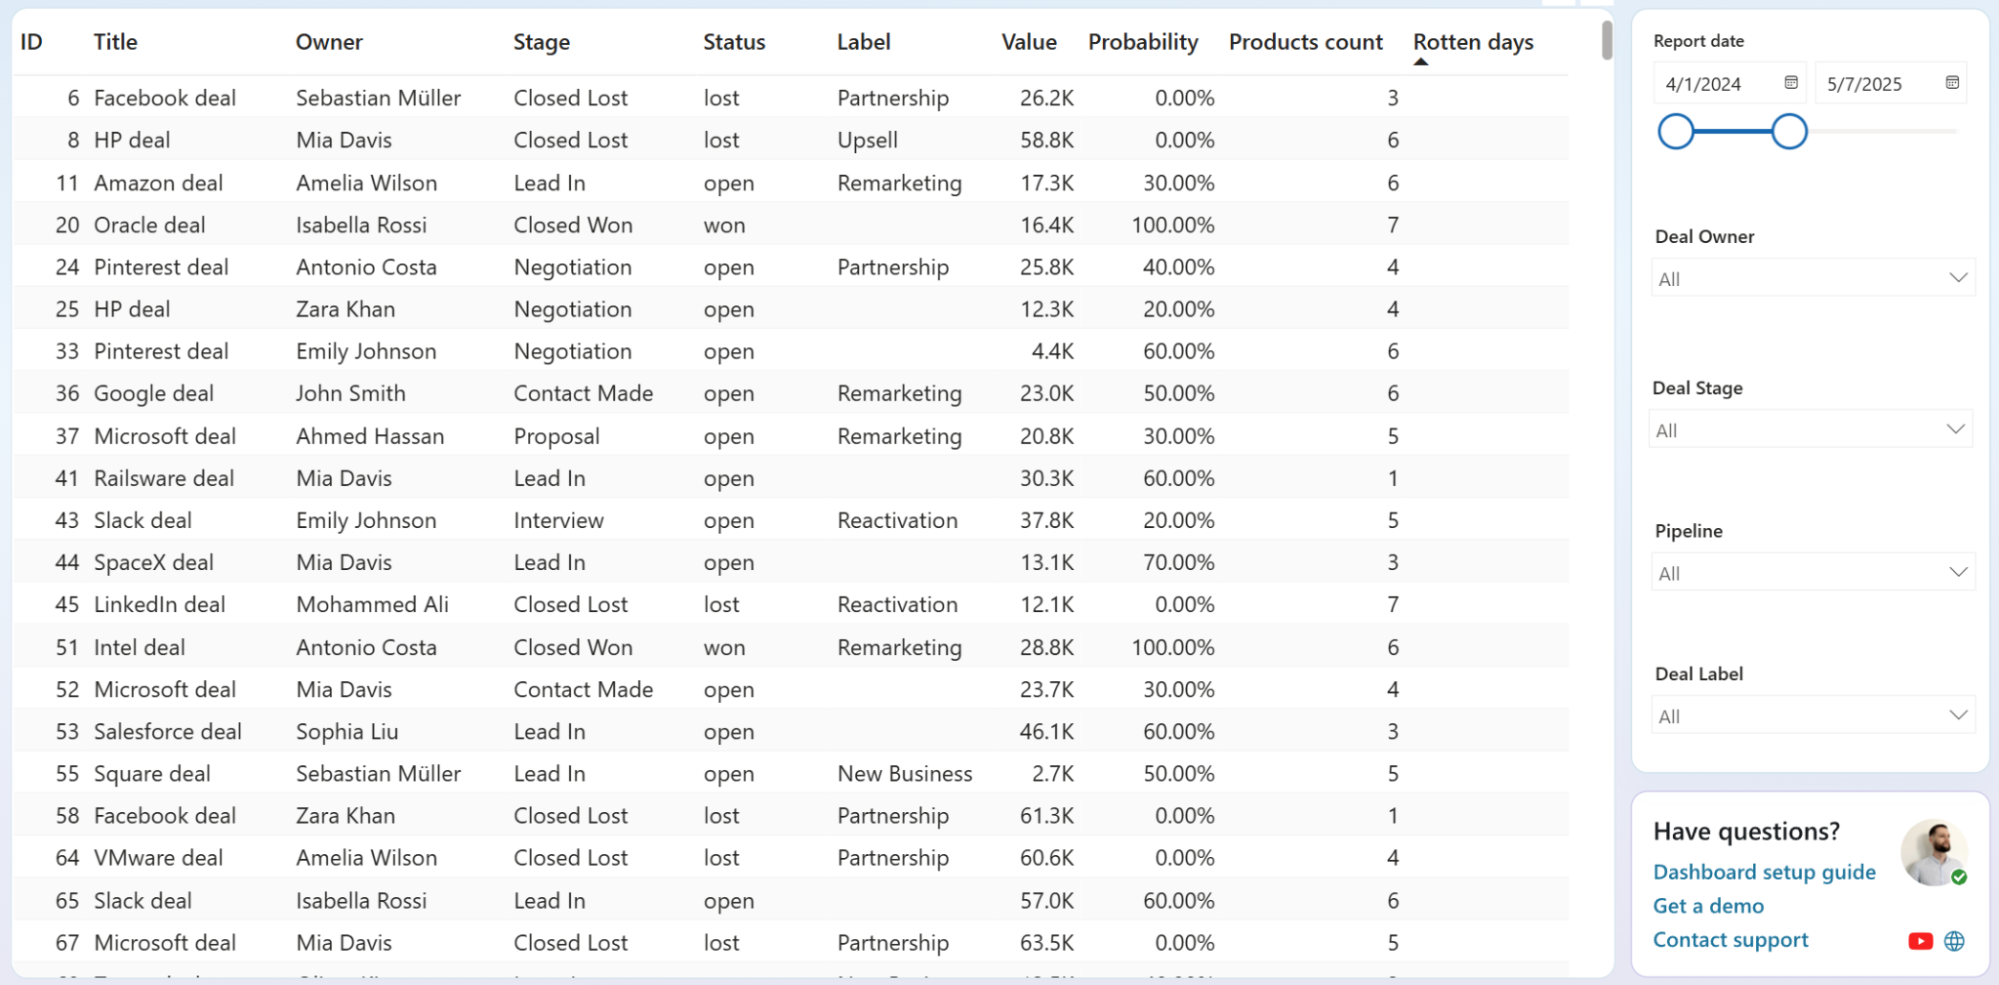Screen dimensions: 1999x985
Task: Select the Intel deal title cell
Action: coord(139,647)
